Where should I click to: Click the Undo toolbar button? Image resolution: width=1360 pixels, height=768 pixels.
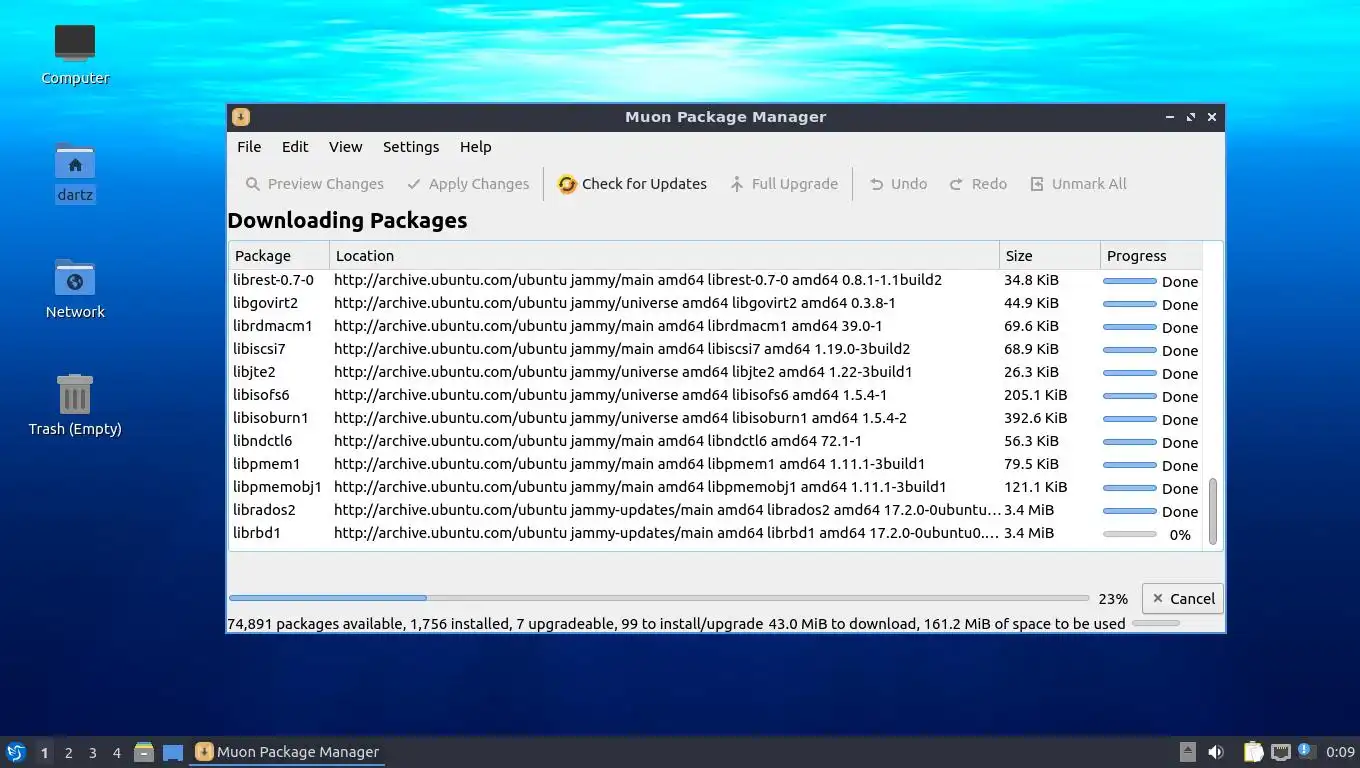[898, 184]
